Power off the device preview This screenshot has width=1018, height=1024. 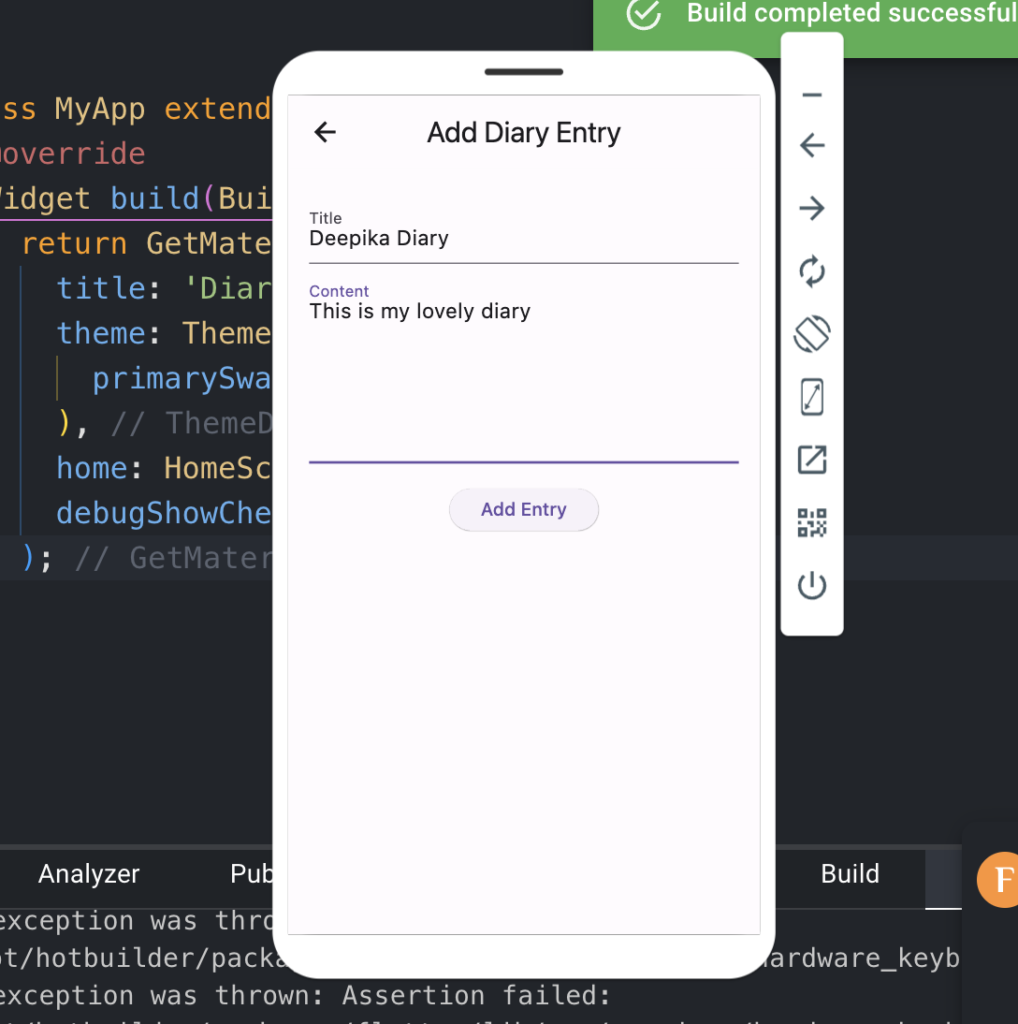[x=812, y=585]
